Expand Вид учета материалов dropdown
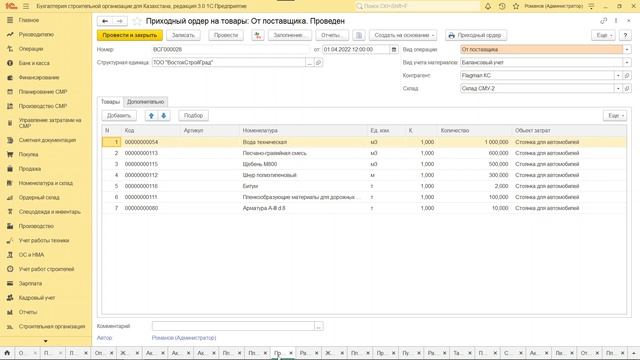 [627, 62]
